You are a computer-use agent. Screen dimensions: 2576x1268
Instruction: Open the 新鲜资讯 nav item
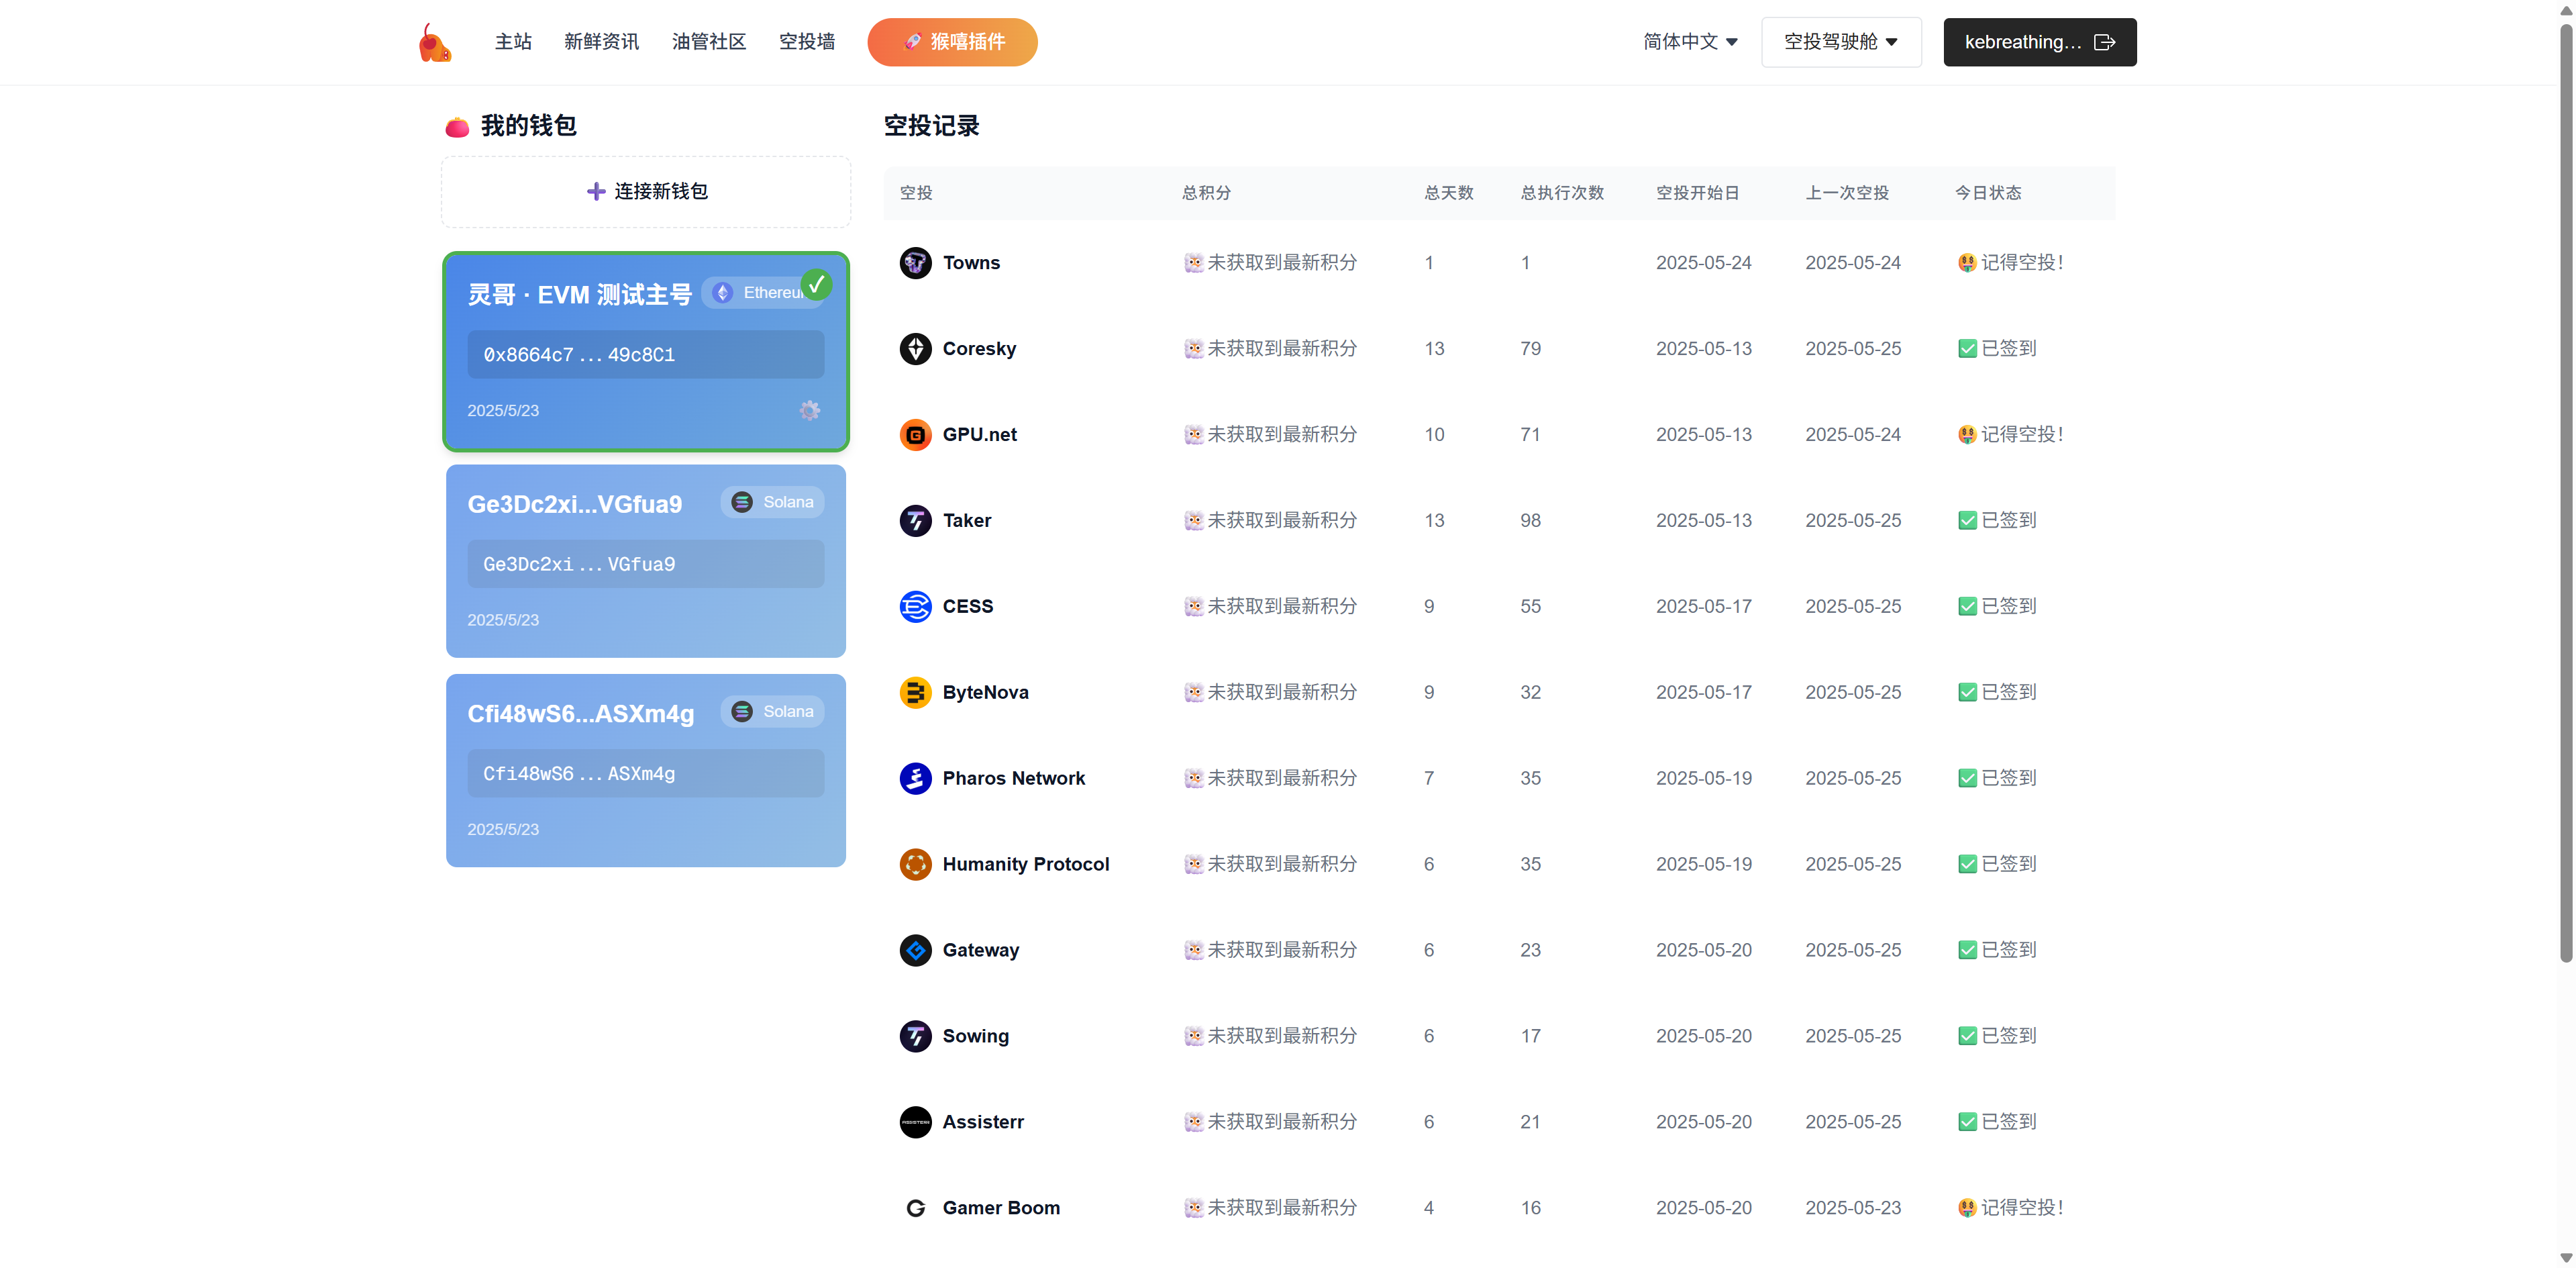pos(601,42)
